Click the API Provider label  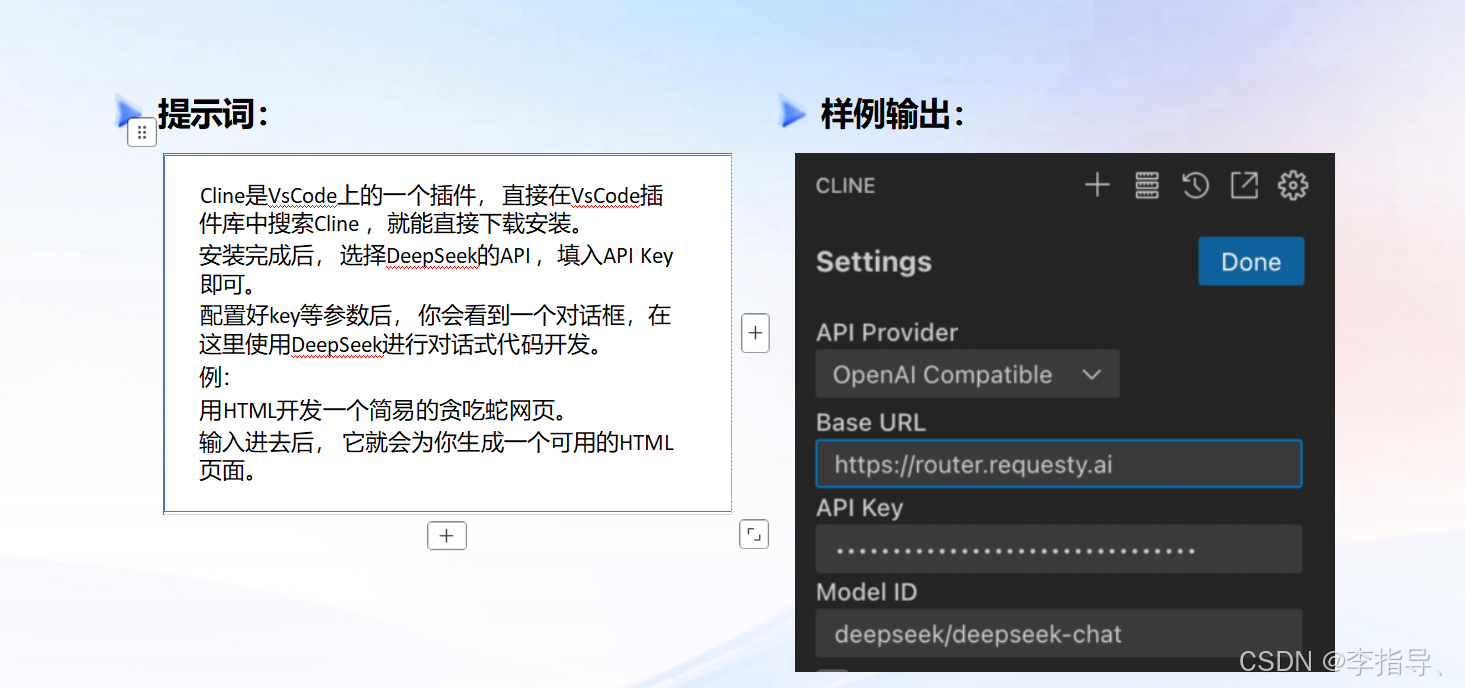(887, 333)
